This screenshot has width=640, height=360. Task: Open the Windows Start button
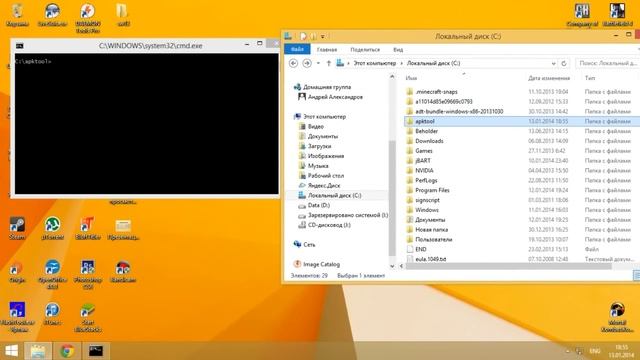pyautogui.click(x=11, y=351)
